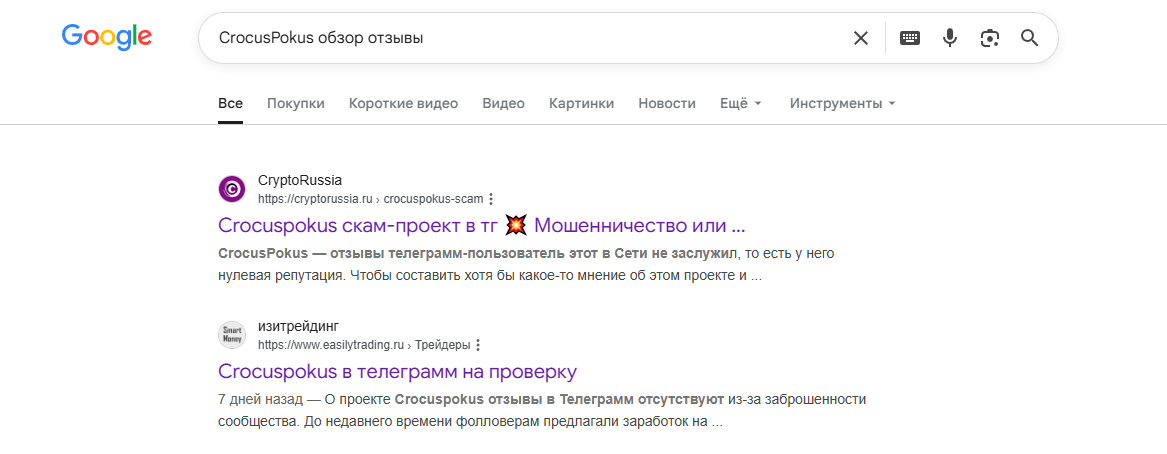Switch to the Покупки tab
Screen dimensions: 1167x454
tap(296, 103)
